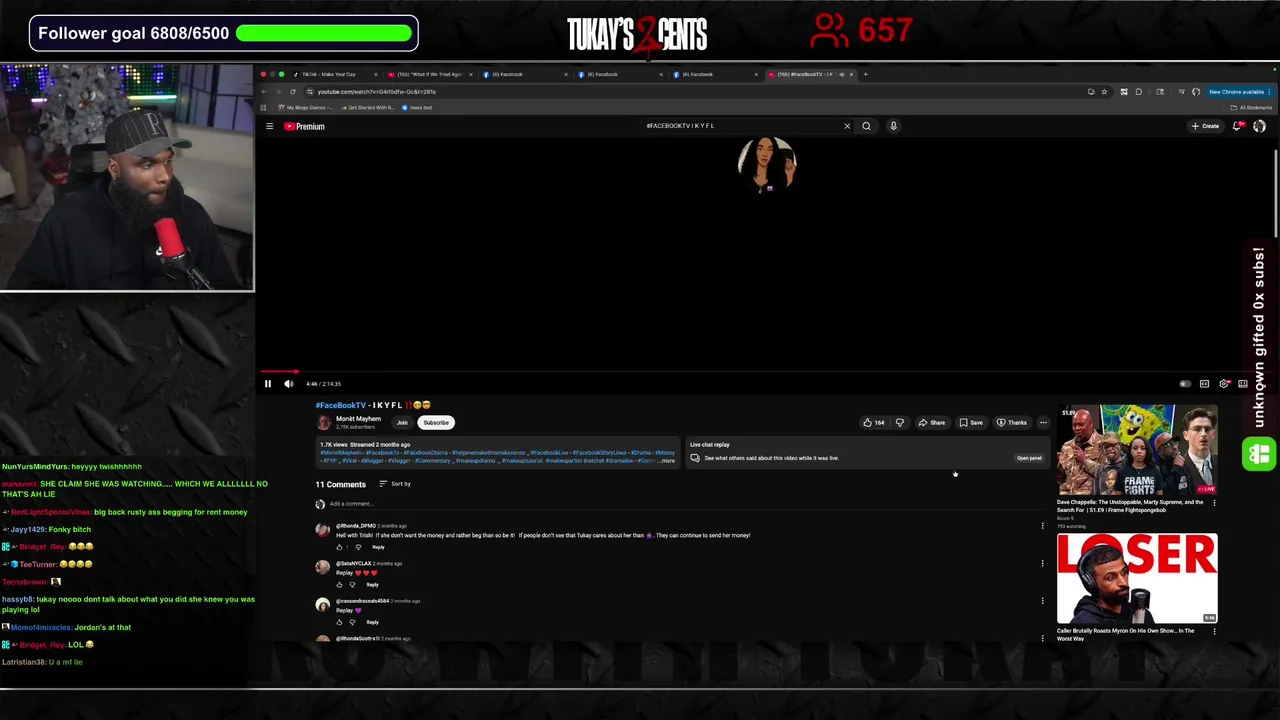Image resolution: width=1280 pixels, height=720 pixels.
Task: Open All Bookmarks folder
Action: coord(1251,107)
